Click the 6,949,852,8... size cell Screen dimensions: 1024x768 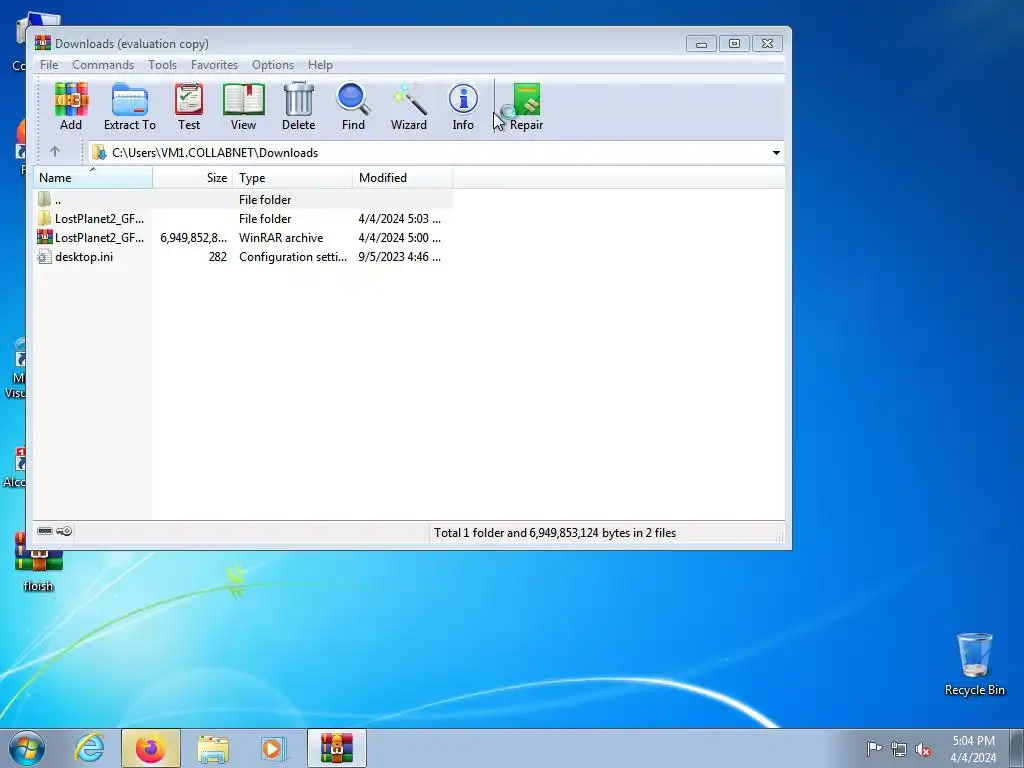tap(193, 238)
